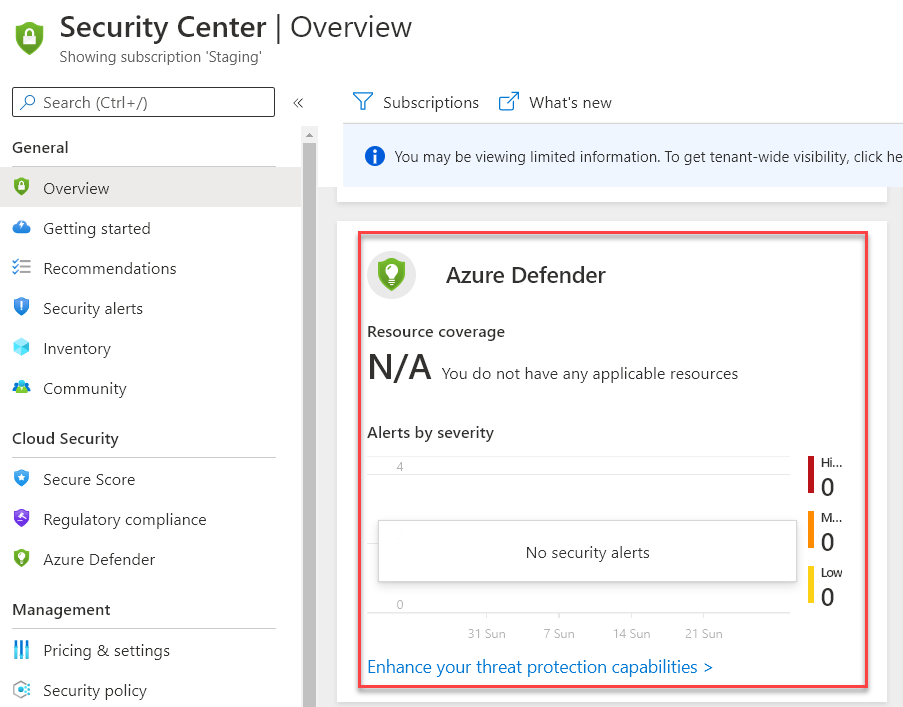Click the Getting started cloud icon

pos(22,228)
